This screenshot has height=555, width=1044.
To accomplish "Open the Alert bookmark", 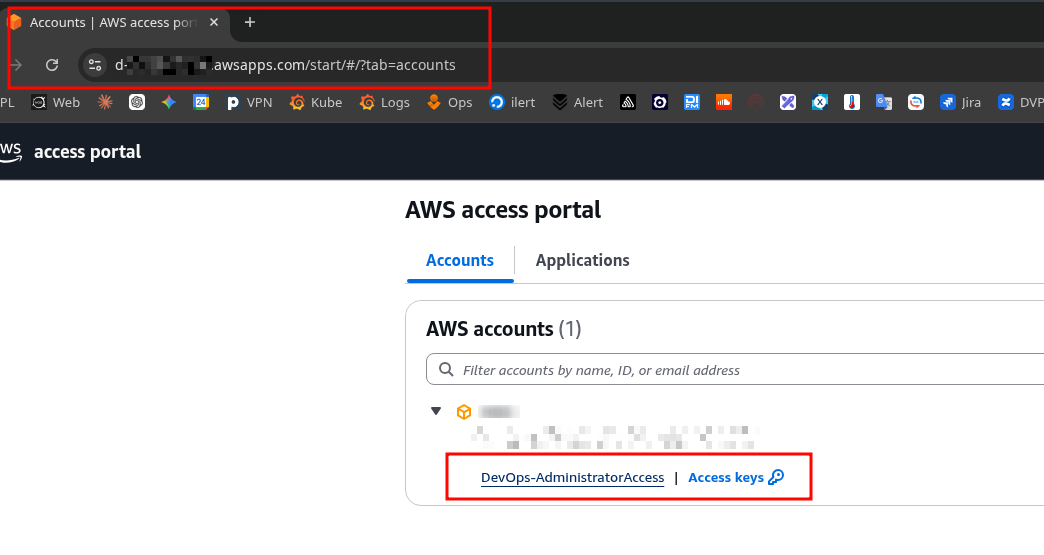I will click(x=577, y=102).
